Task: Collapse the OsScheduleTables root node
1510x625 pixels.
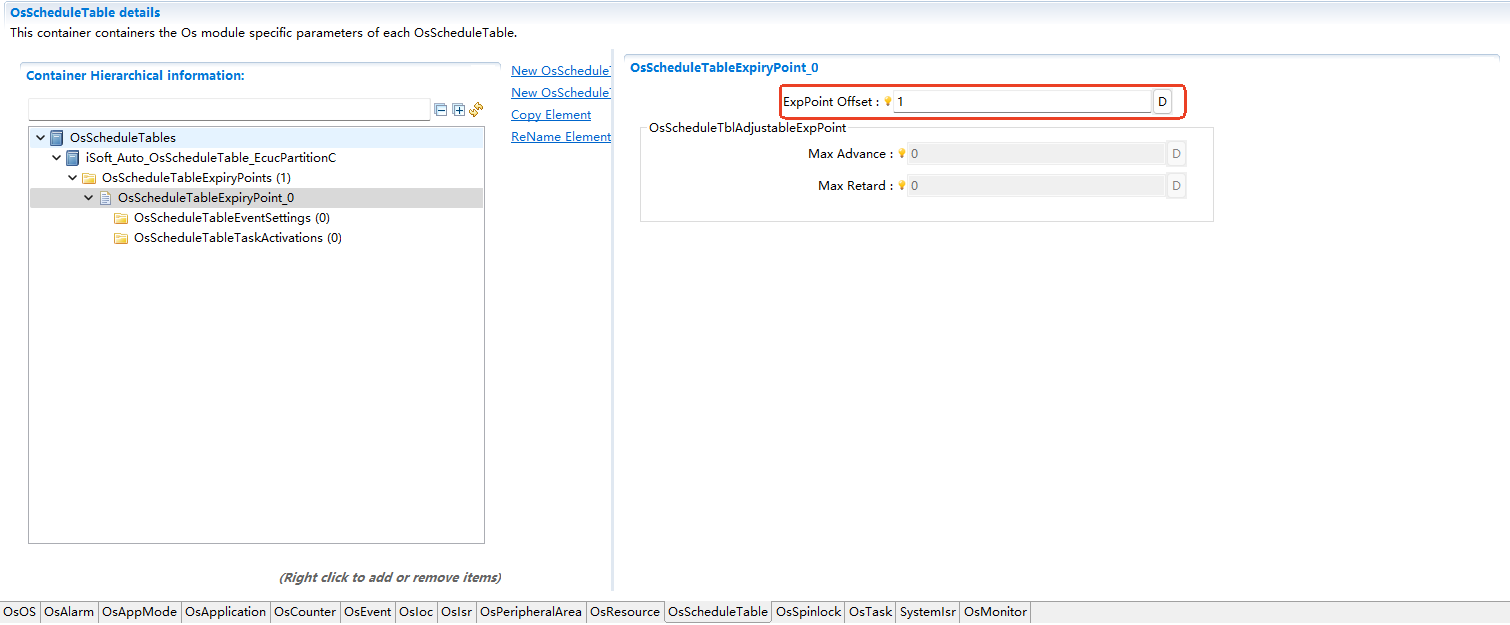Action: coord(40,138)
